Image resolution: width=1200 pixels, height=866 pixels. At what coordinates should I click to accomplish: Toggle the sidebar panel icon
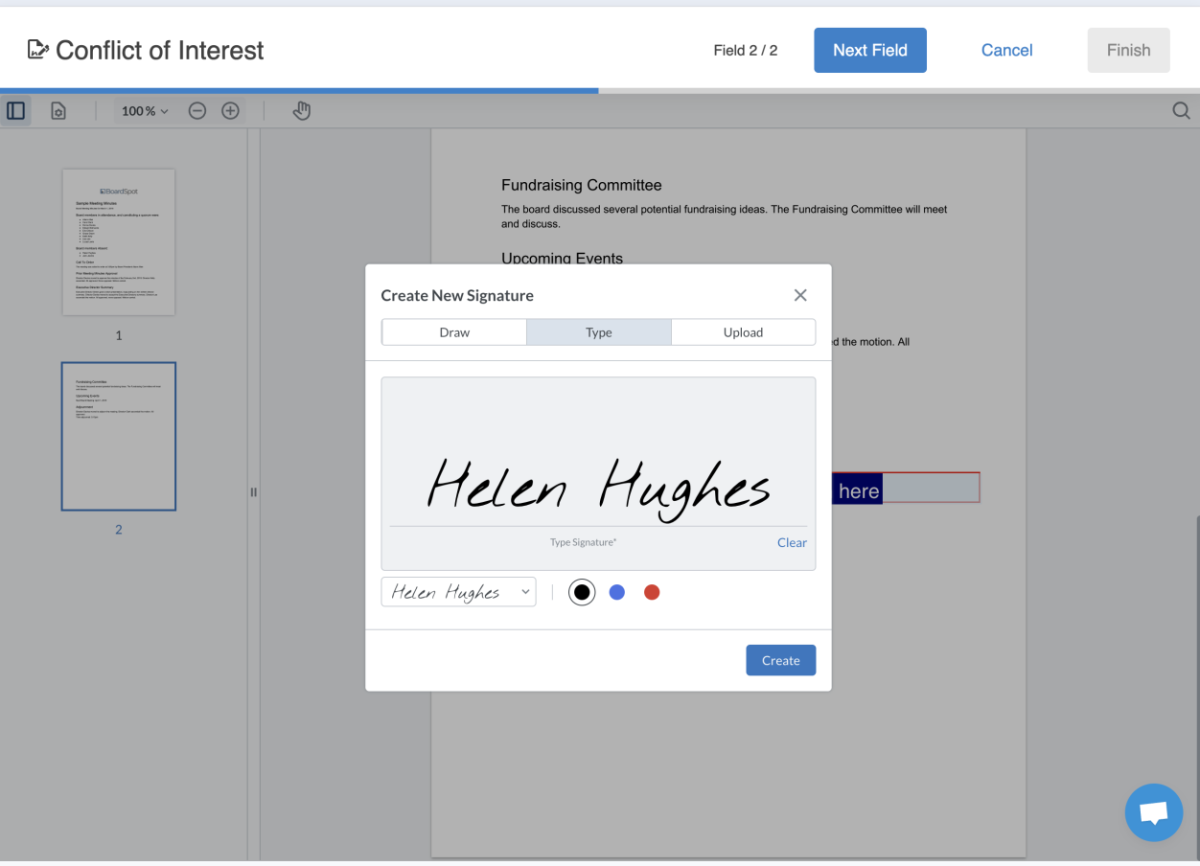pyautogui.click(x=15, y=110)
